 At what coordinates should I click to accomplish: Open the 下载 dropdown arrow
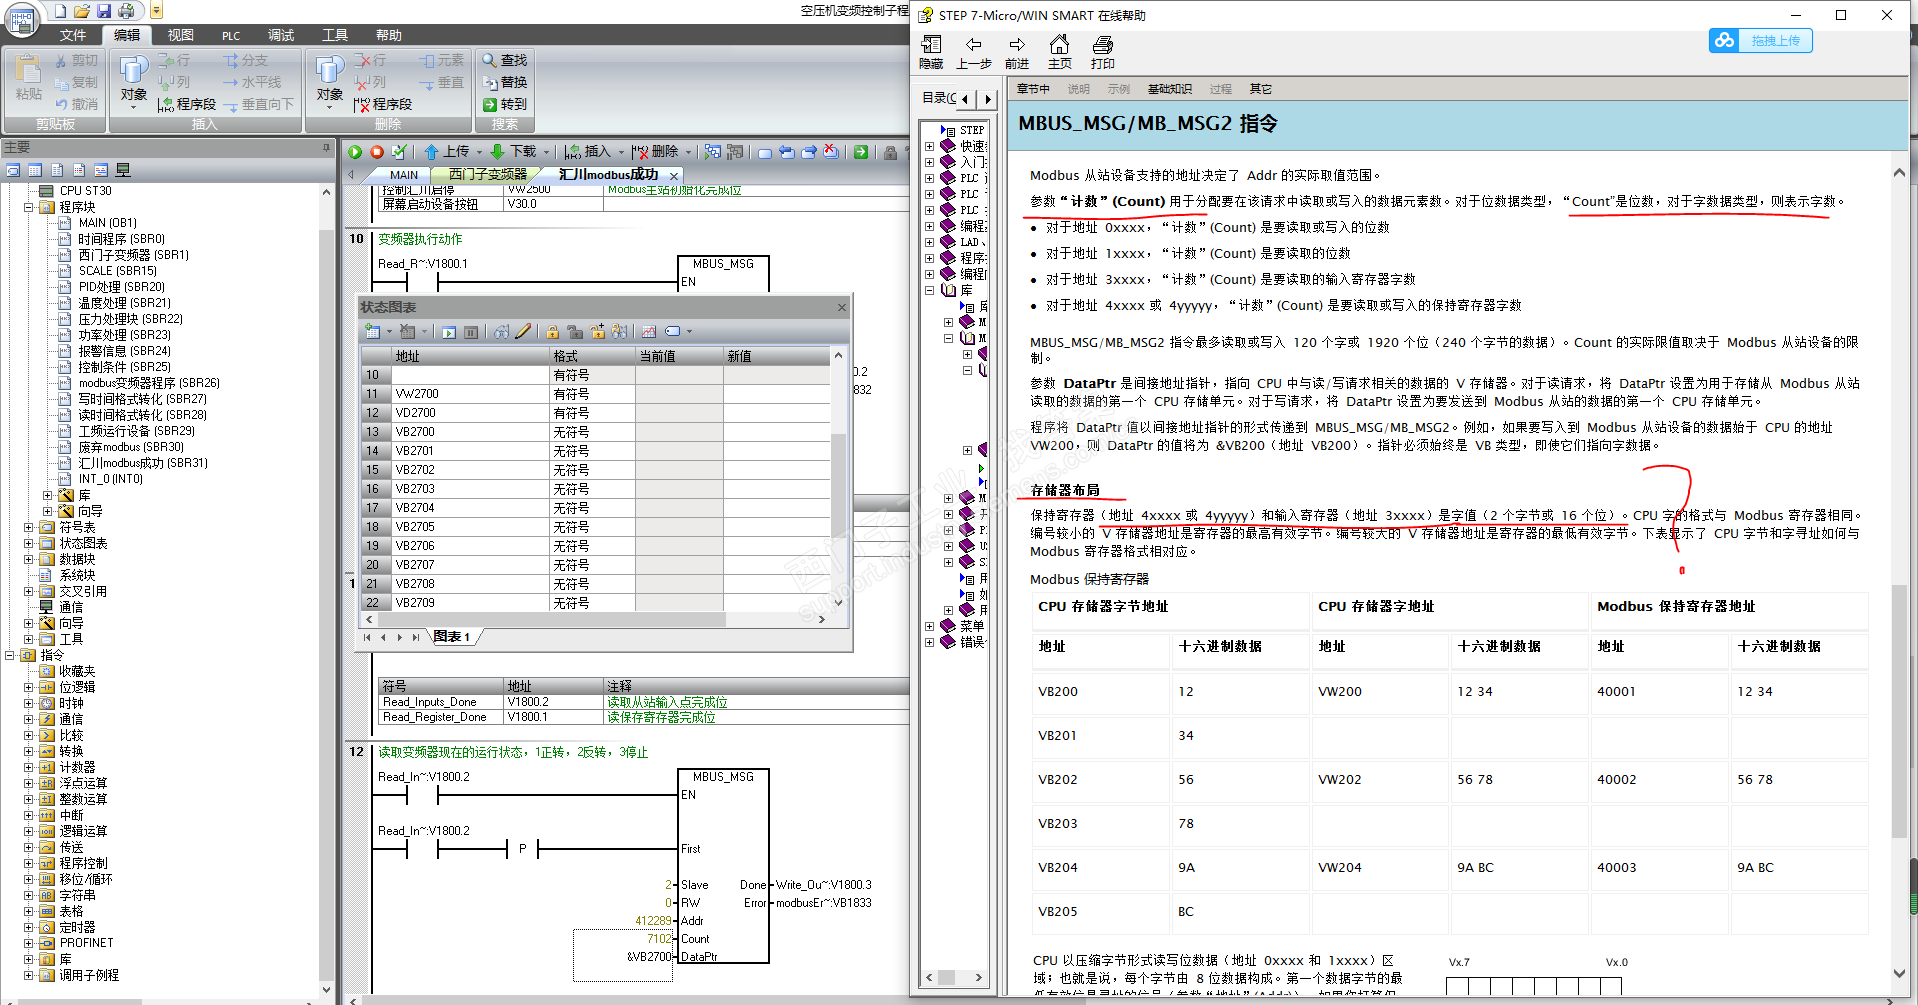pos(547,152)
